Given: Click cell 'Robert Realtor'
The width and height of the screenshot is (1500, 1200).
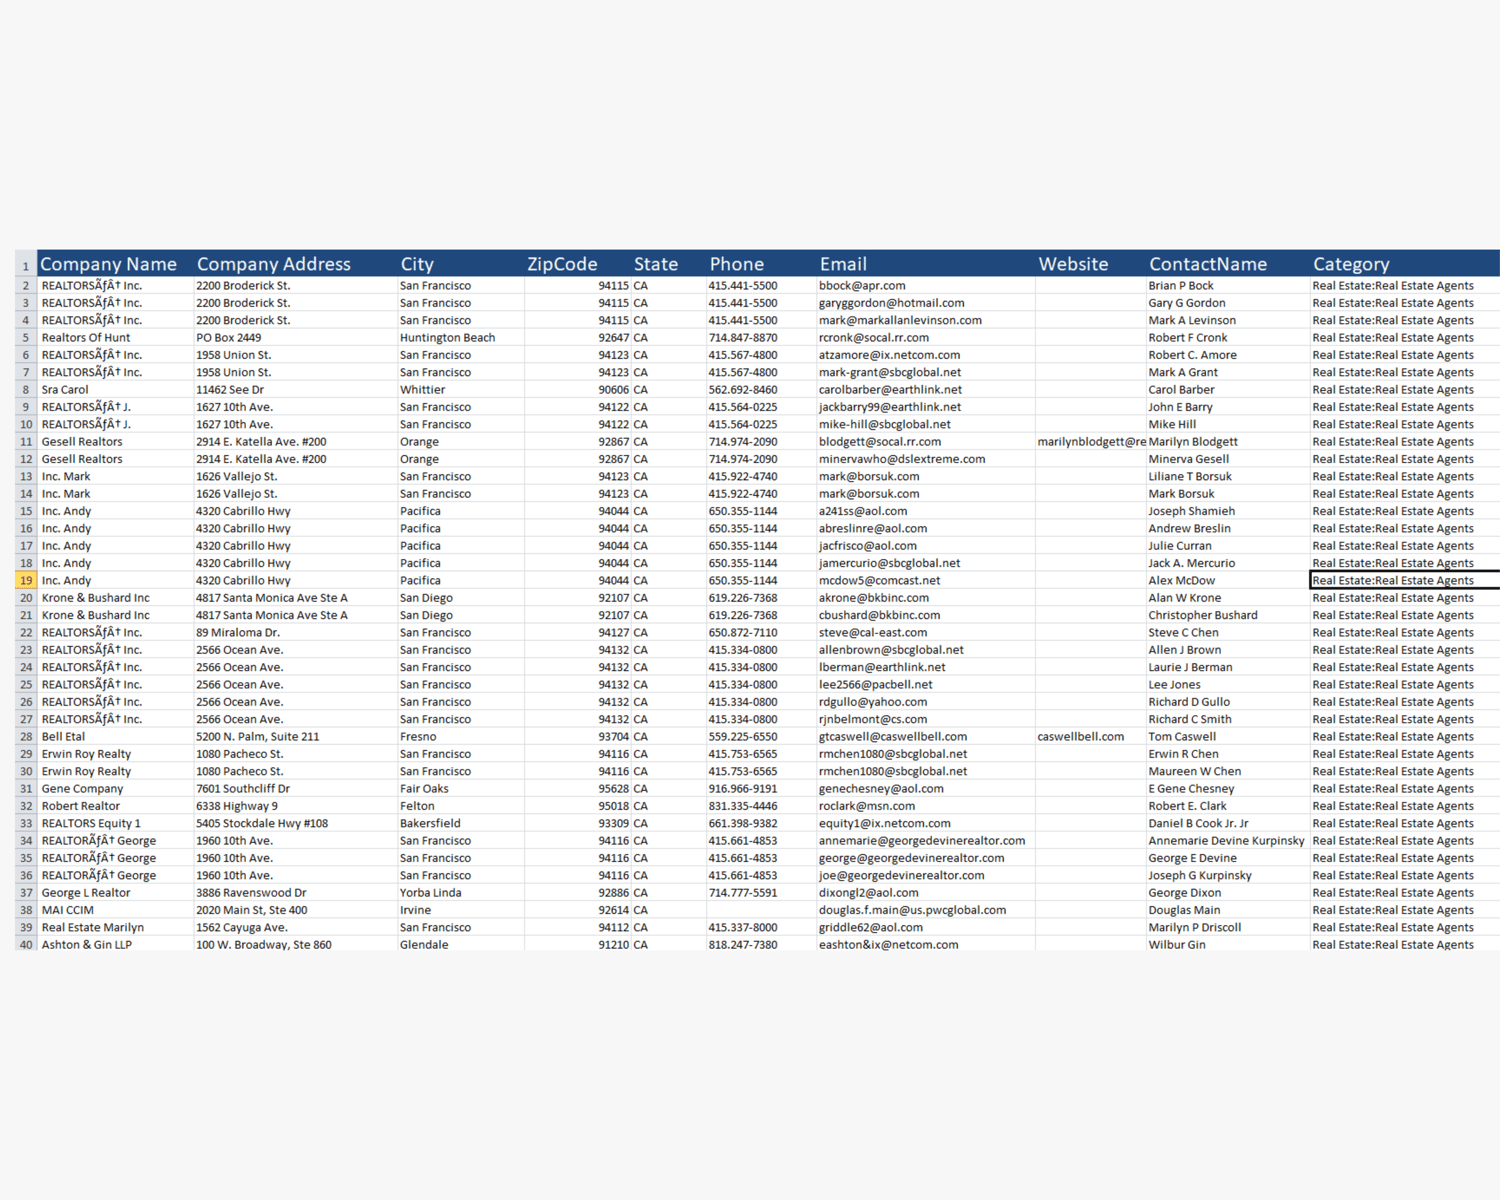Looking at the screenshot, I should (x=115, y=806).
